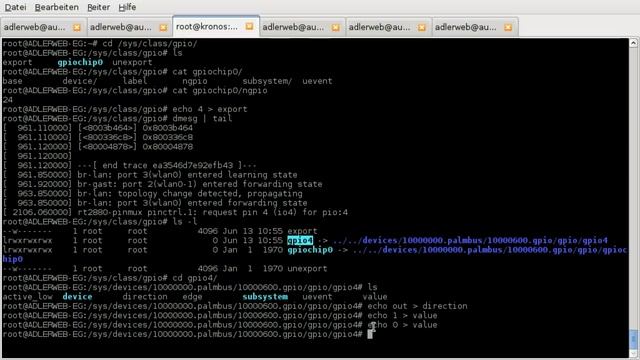Click the 'cd gpio4/' command
640x360 pixels.
click(x=194, y=278)
